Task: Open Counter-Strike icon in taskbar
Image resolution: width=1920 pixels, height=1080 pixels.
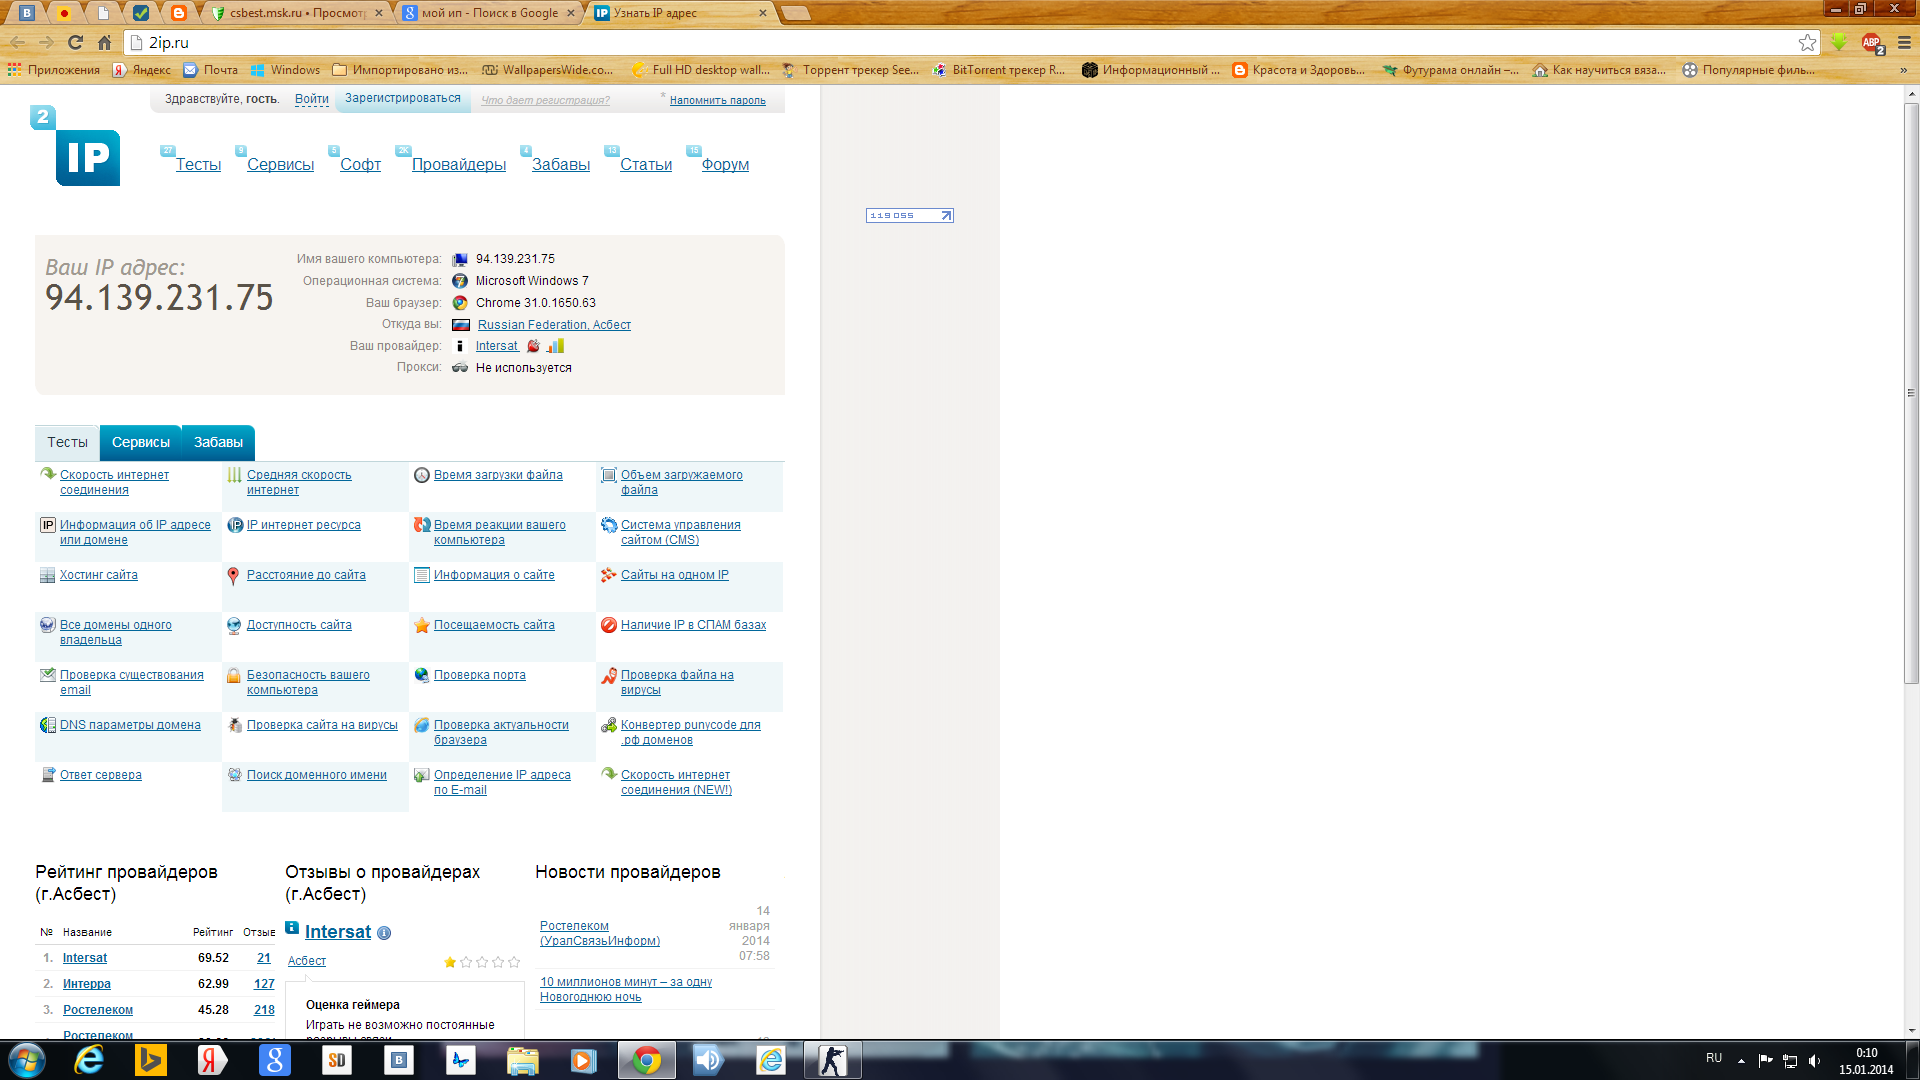Action: pyautogui.click(x=832, y=1060)
